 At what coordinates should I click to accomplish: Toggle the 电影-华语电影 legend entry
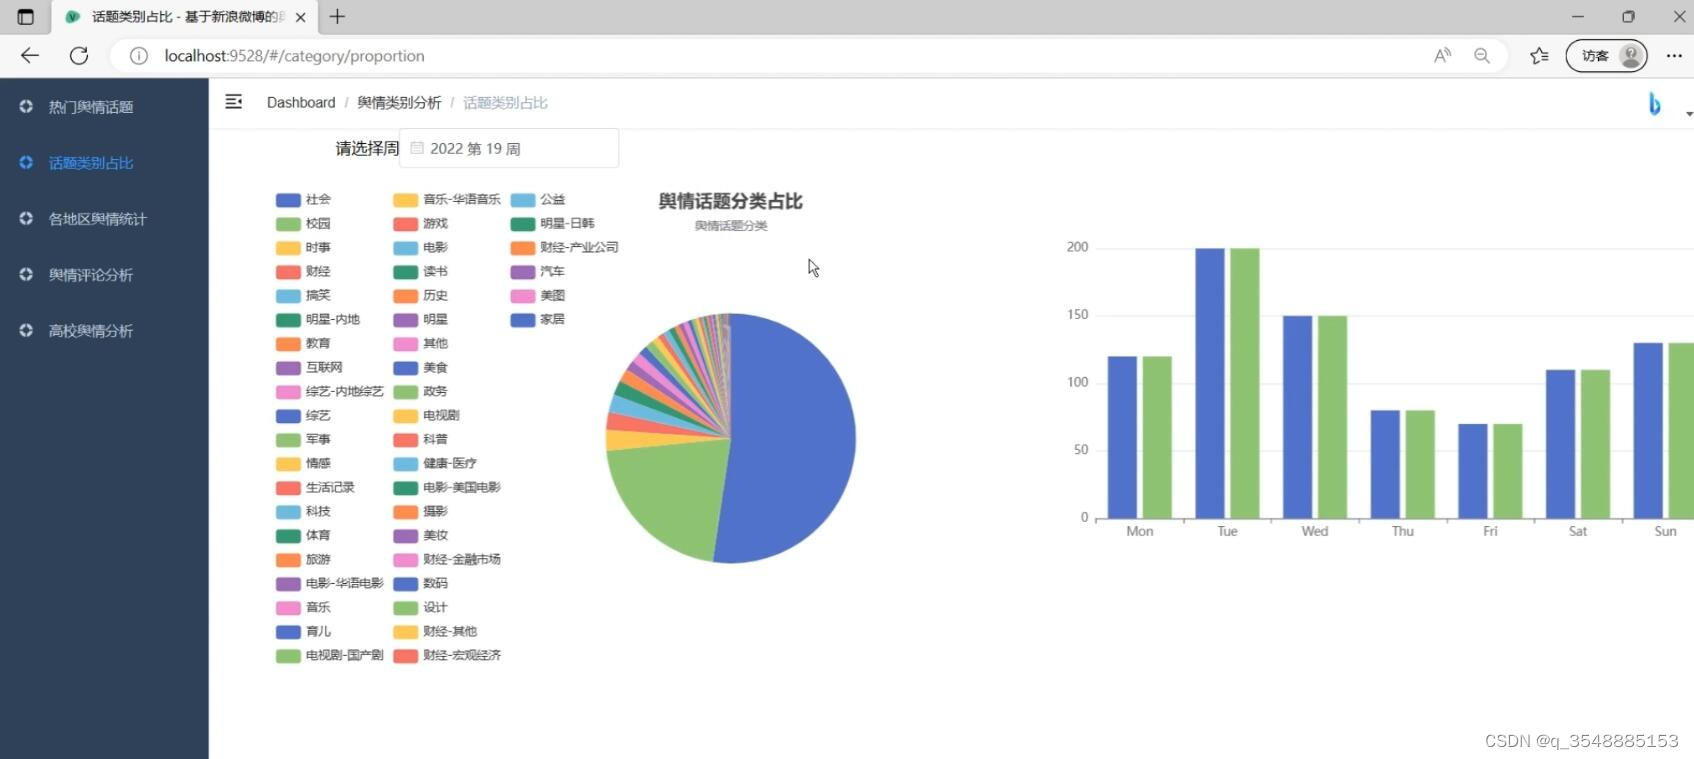tap(330, 584)
